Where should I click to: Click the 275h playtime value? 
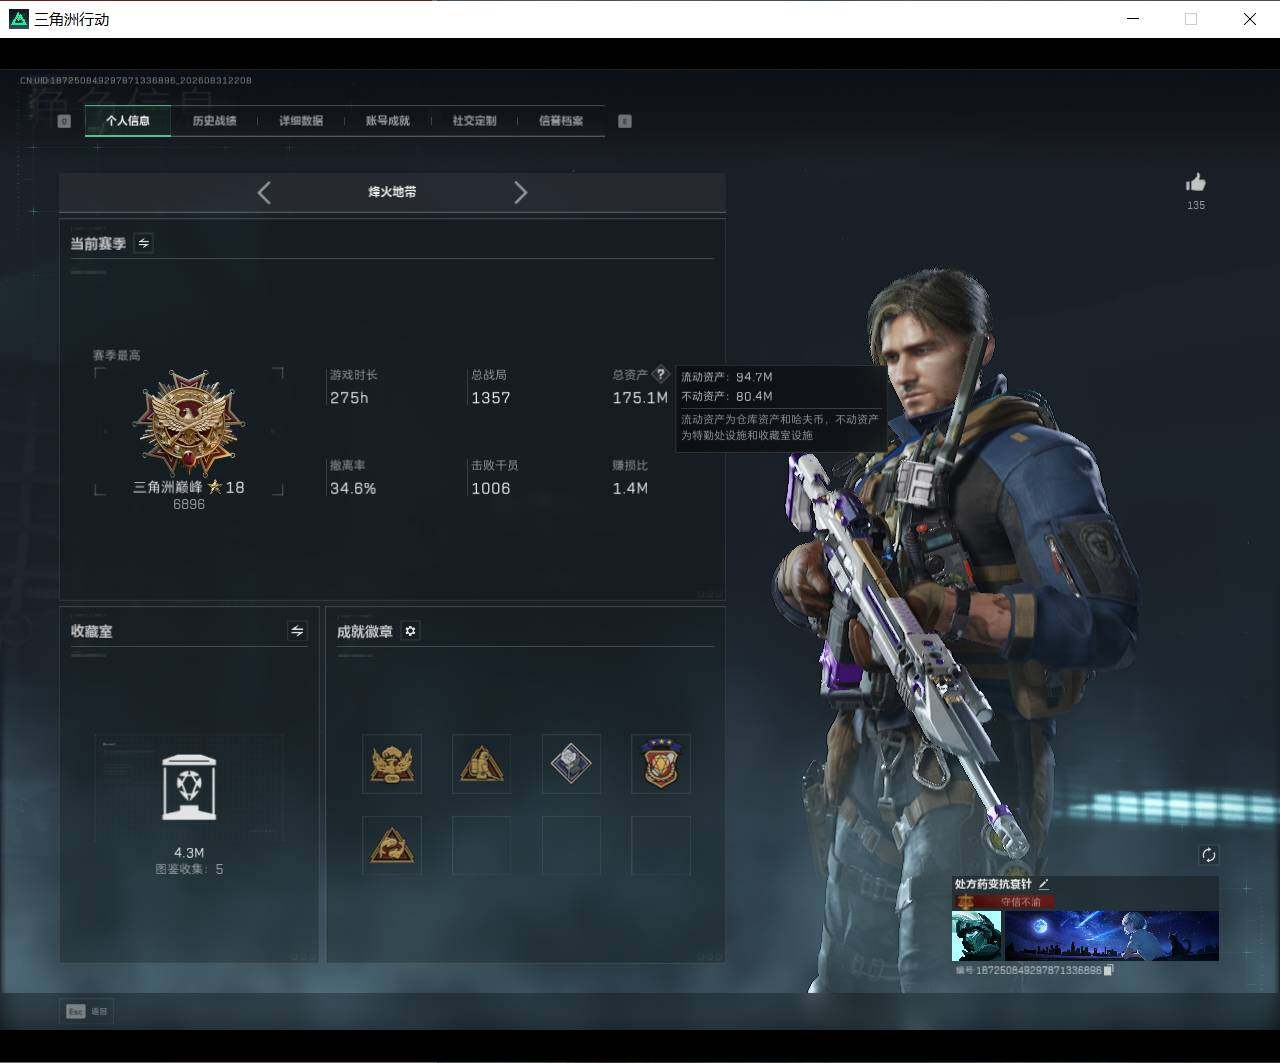click(349, 398)
